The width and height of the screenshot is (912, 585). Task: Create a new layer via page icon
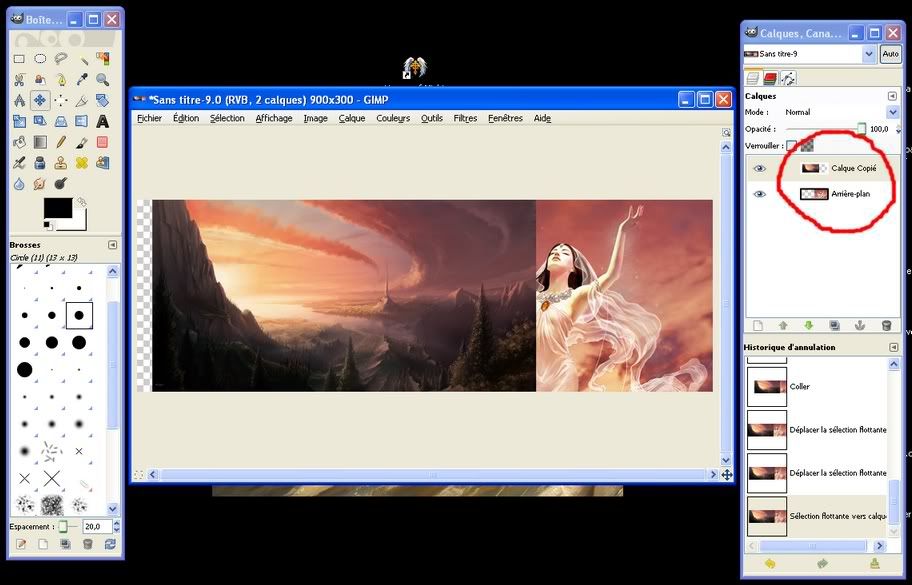pyautogui.click(x=758, y=326)
